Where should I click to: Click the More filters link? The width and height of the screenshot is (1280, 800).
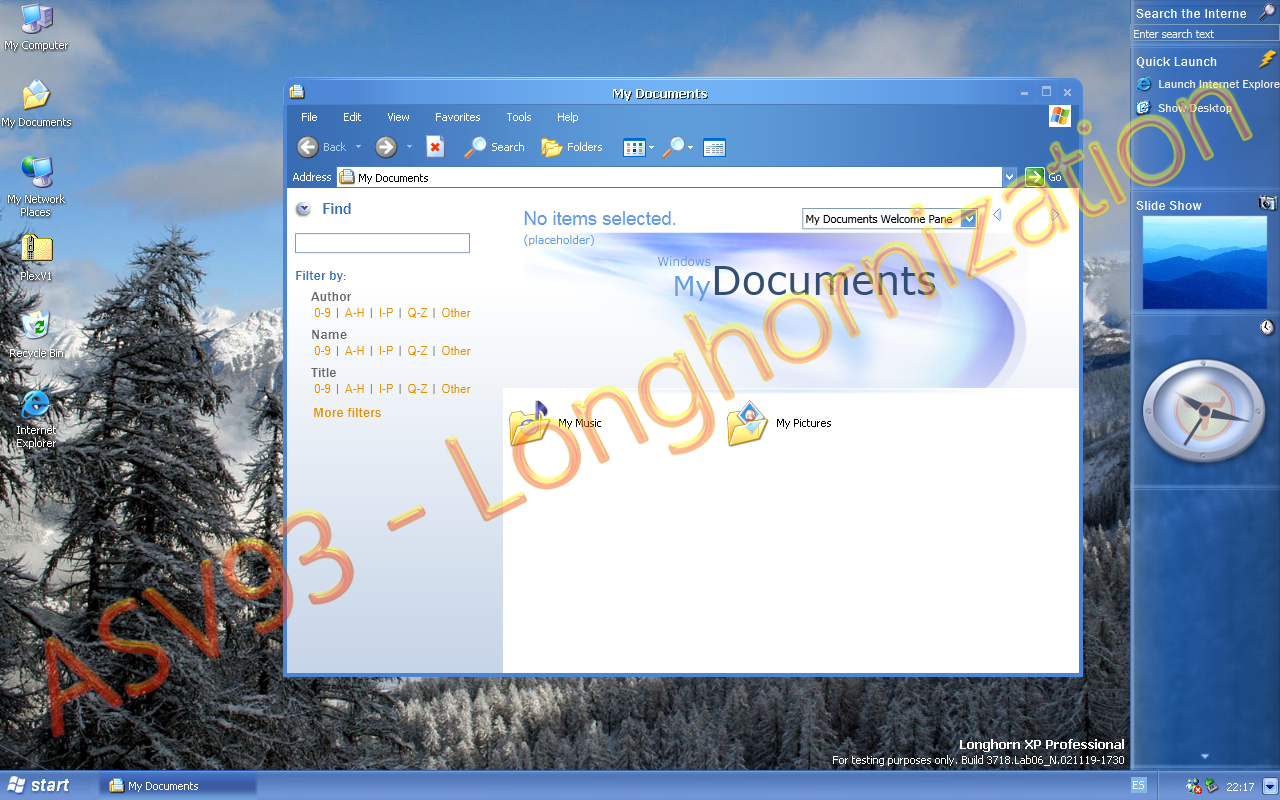pos(346,412)
